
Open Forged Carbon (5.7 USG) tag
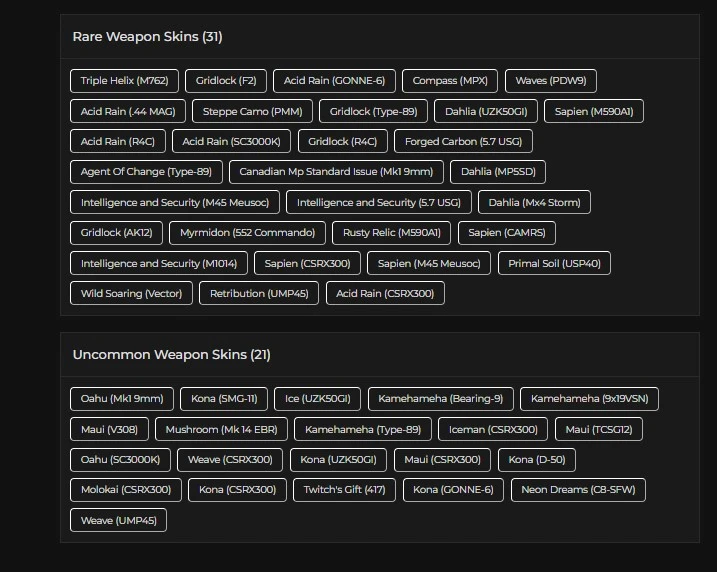pyautogui.click(x=463, y=141)
